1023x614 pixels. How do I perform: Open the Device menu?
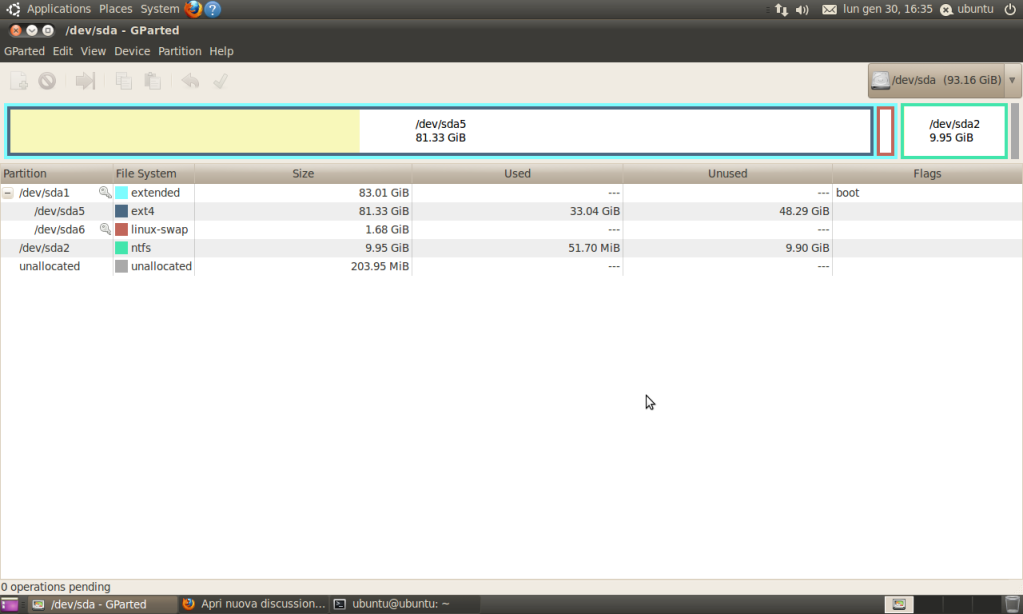tap(132, 51)
